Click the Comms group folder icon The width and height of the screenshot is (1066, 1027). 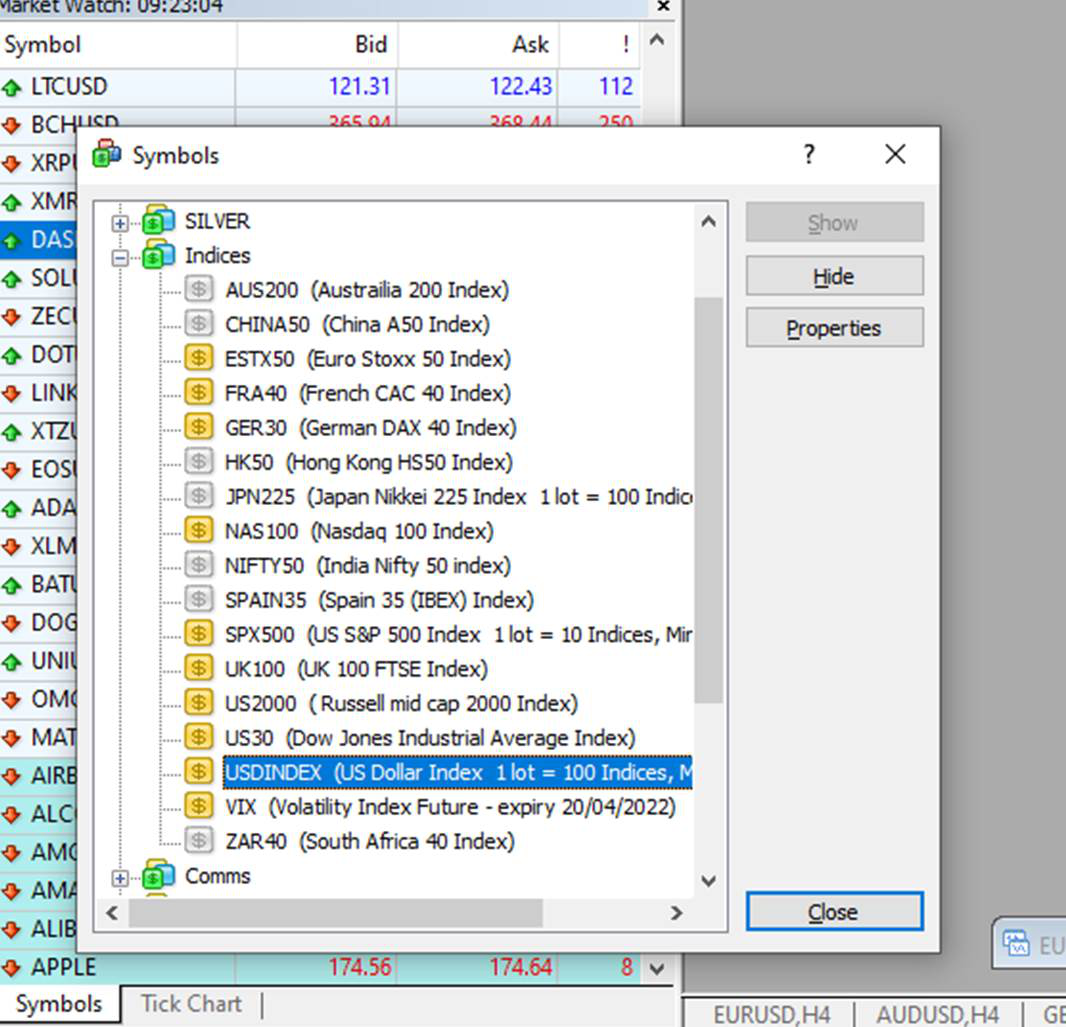(158, 875)
